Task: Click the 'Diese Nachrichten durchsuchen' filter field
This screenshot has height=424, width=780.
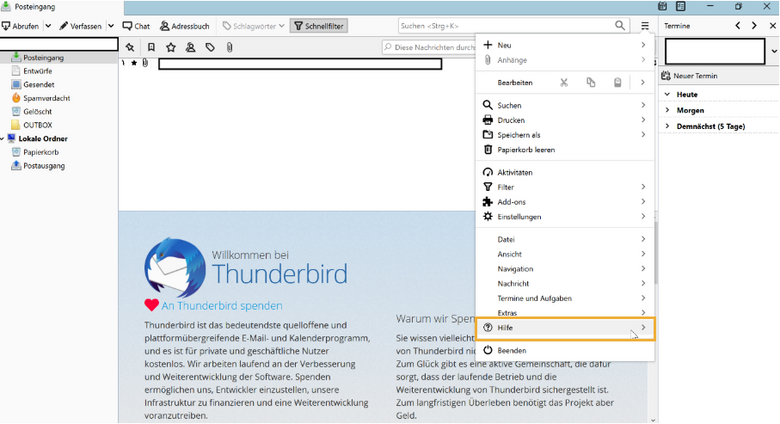Action: point(429,47)
